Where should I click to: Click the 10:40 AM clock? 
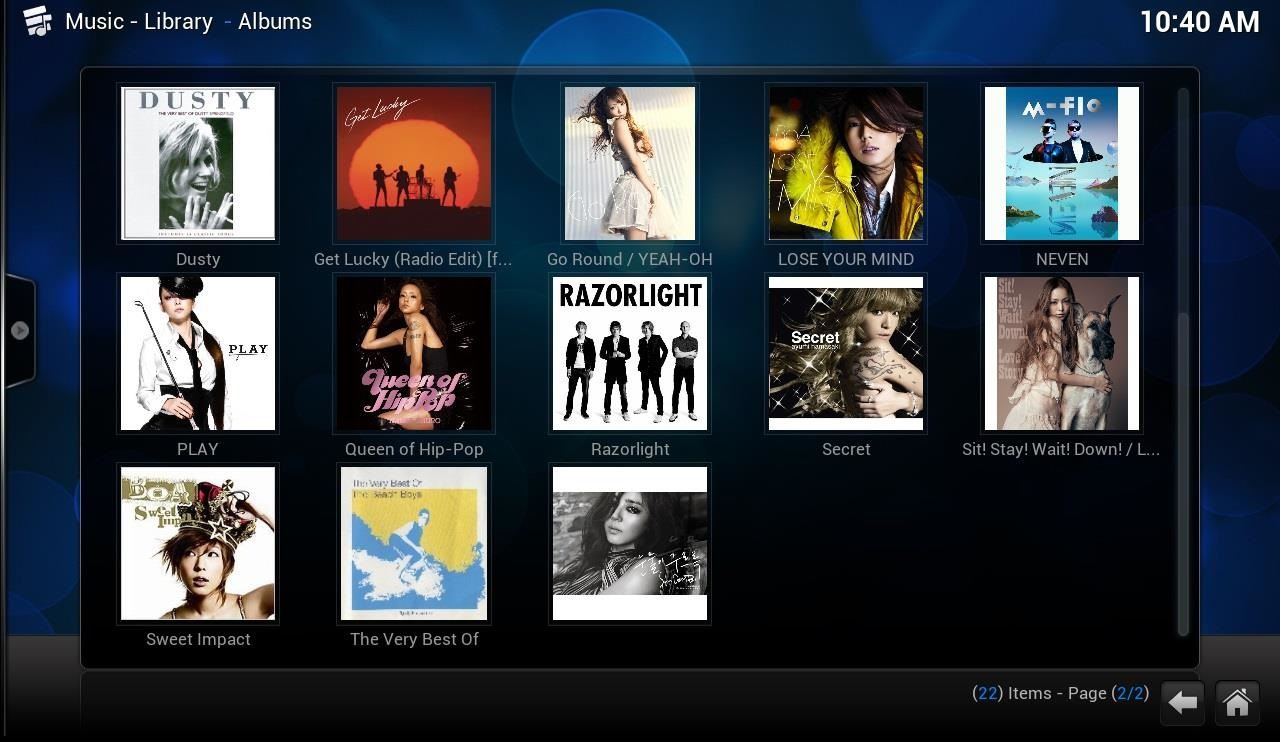(1200, 22)
